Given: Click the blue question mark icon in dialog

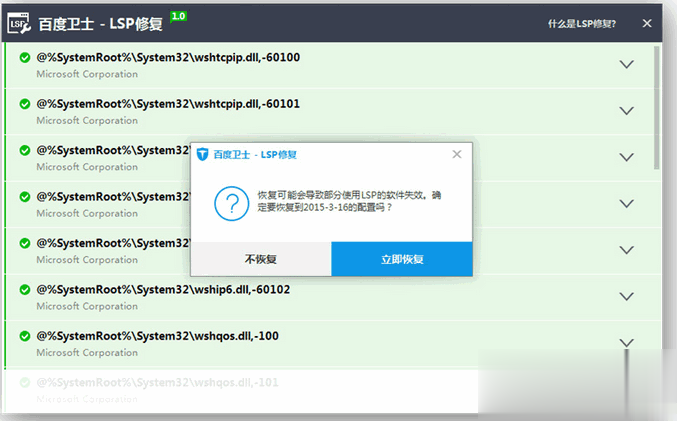Looking at the screenshot, I should coord(232,203).
